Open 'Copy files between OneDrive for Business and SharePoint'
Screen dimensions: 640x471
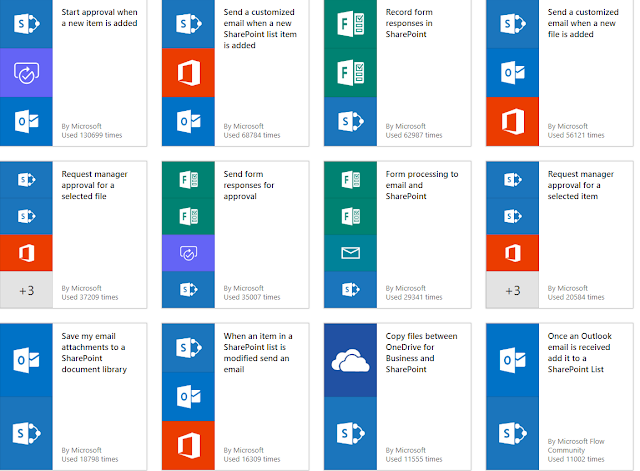(421, 353)
